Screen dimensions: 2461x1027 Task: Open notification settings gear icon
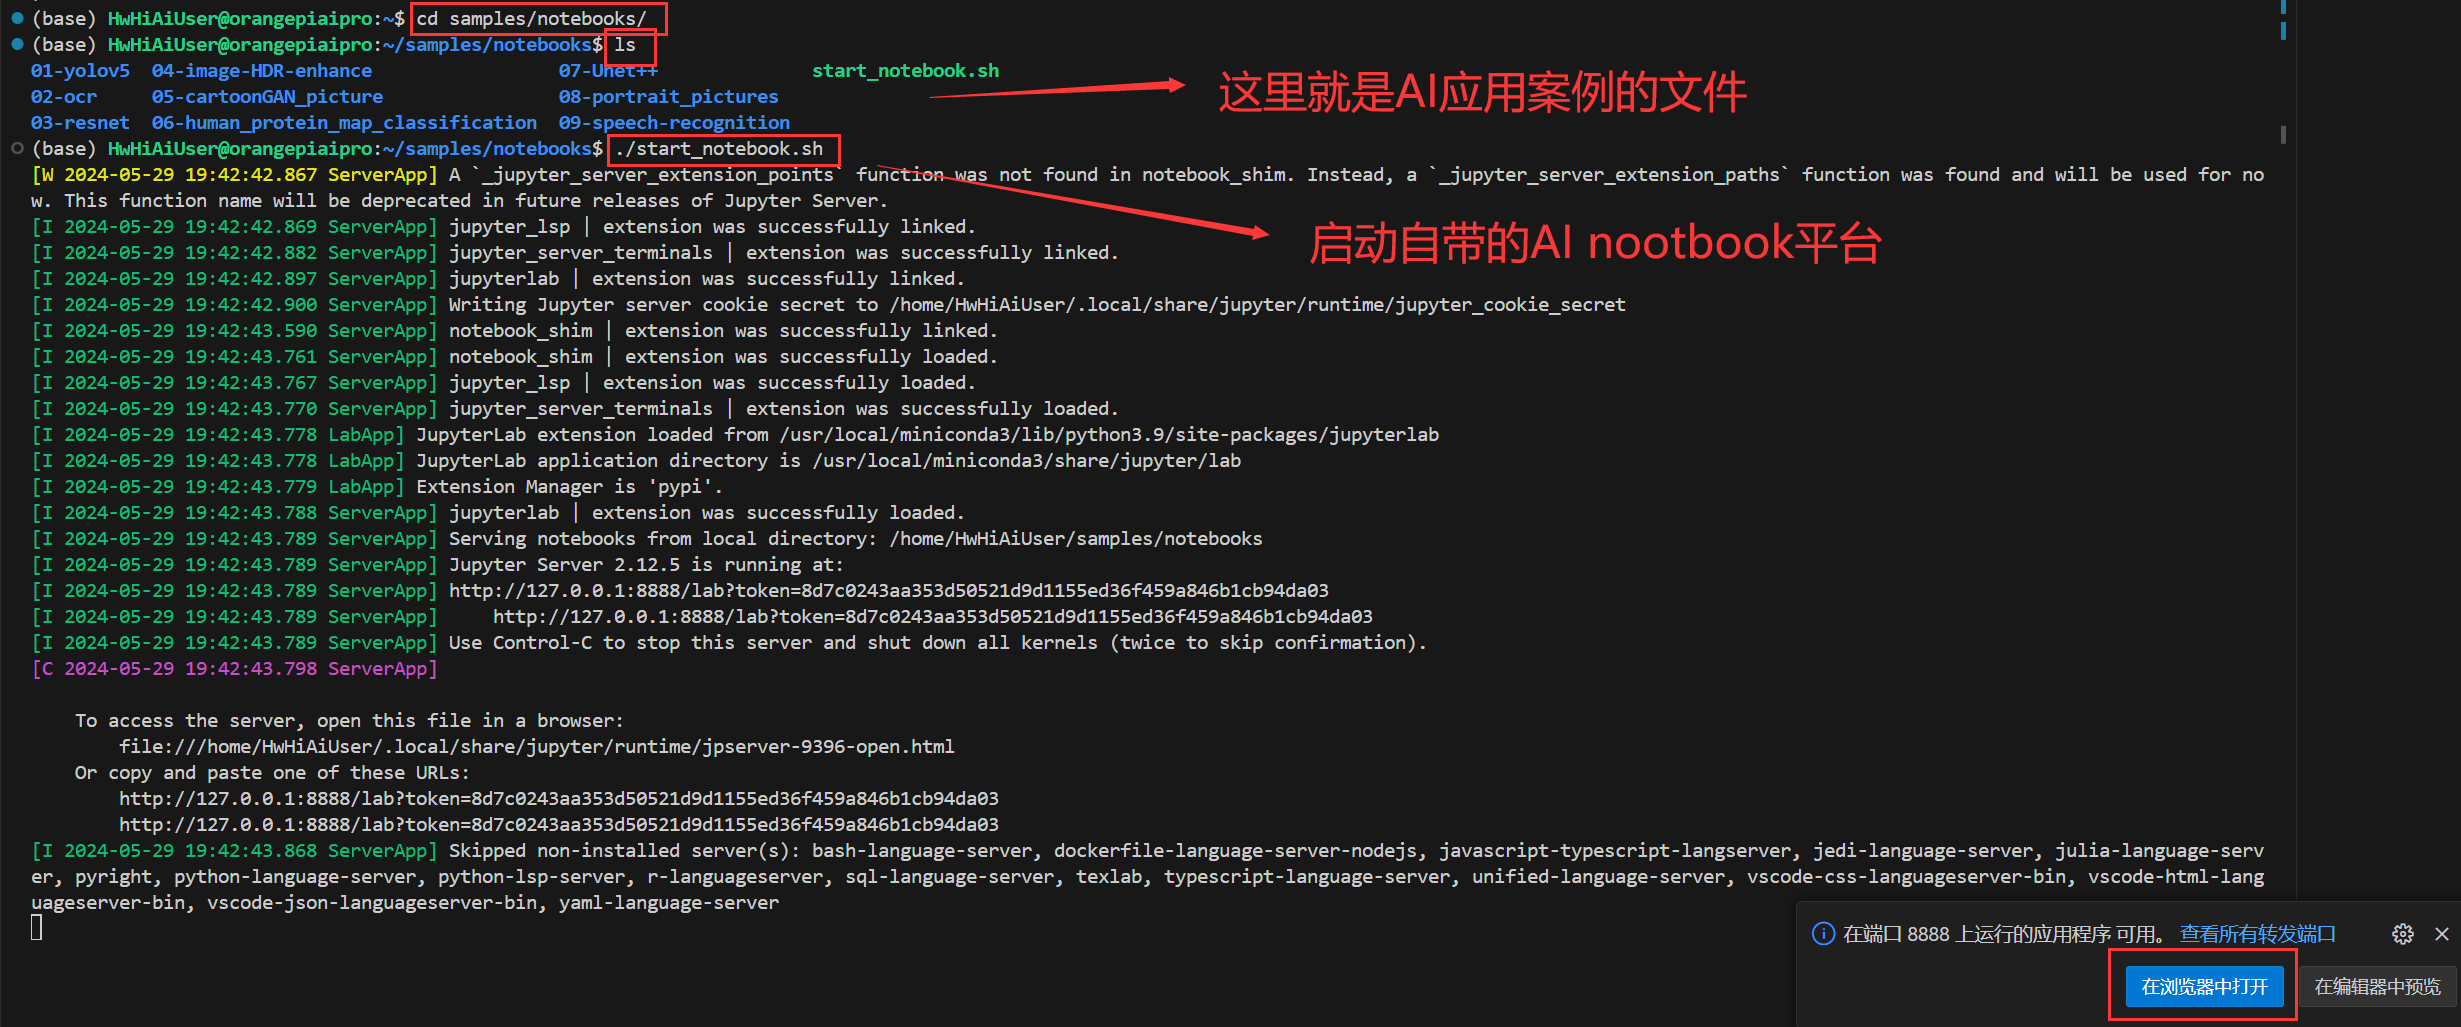coord(2403,934)
